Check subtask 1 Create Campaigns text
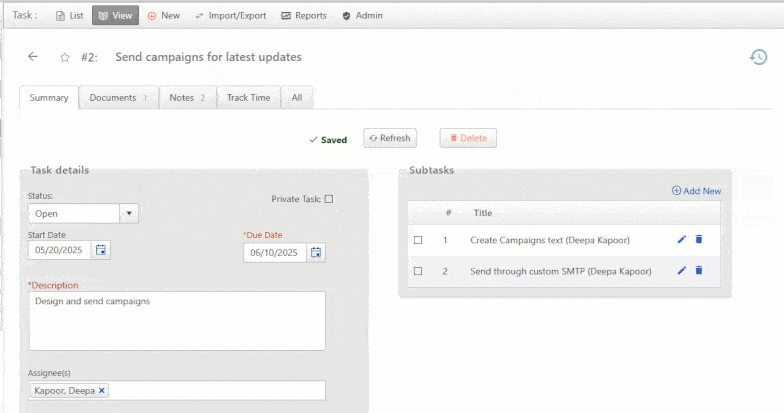This screenshot has width=784, height=413. (418, 240)
